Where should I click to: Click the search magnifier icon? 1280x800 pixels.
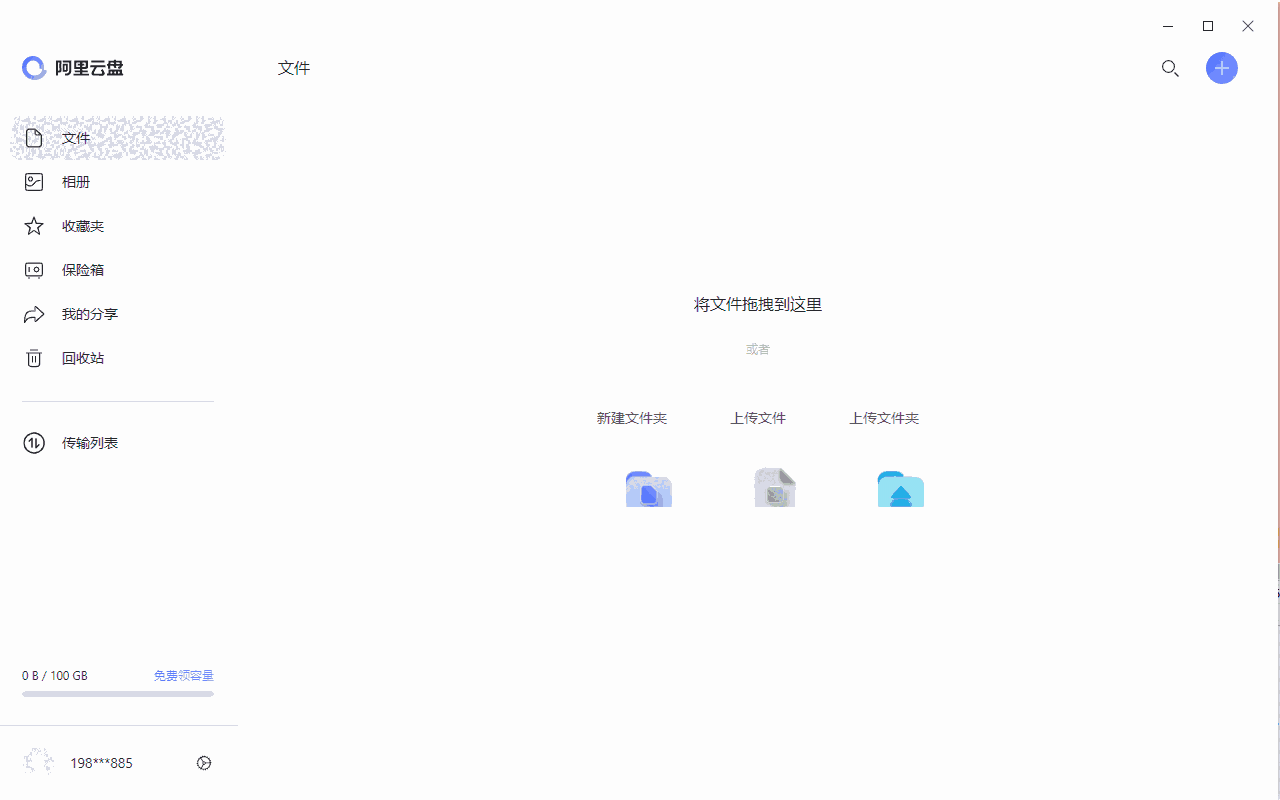point(1170,68)
